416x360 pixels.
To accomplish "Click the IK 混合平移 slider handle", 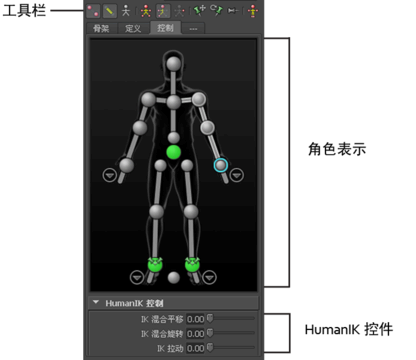I will [x=210, y=318].
